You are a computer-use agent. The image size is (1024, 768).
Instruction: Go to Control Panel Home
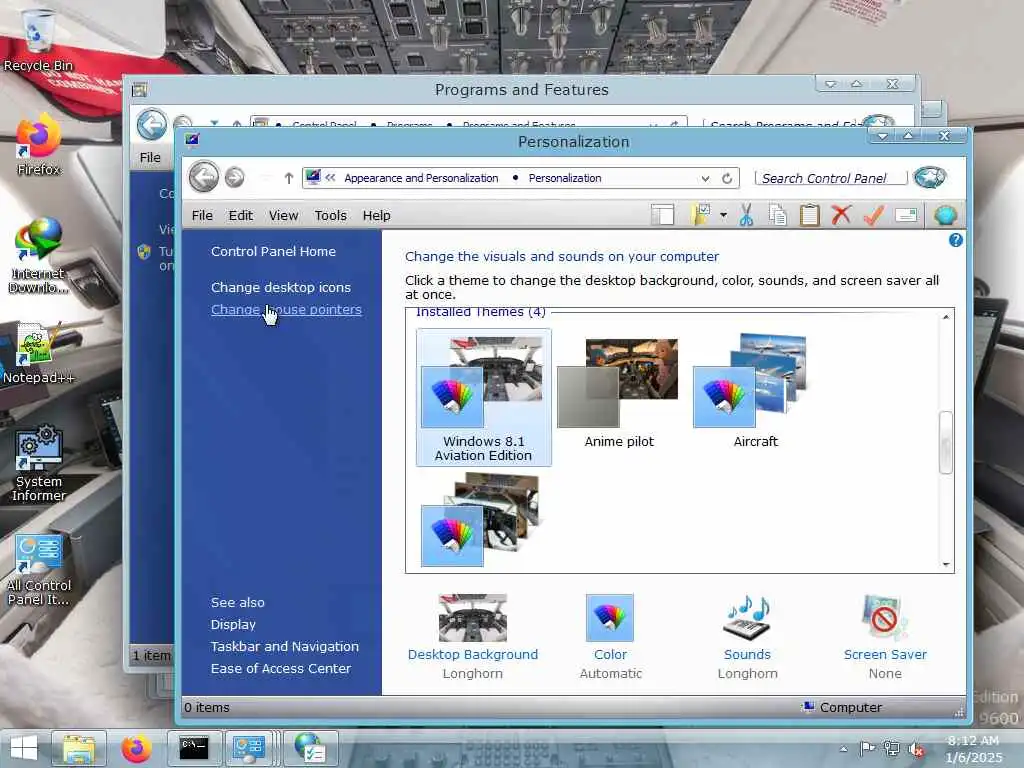pos(273,251)
